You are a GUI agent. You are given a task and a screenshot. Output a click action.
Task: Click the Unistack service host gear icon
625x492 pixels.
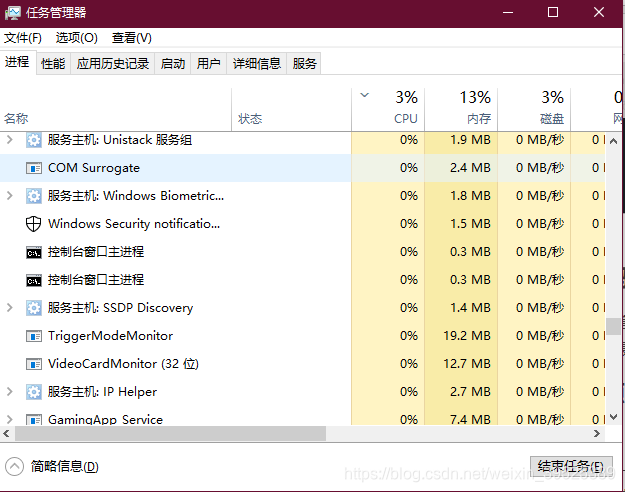point(34,140)
